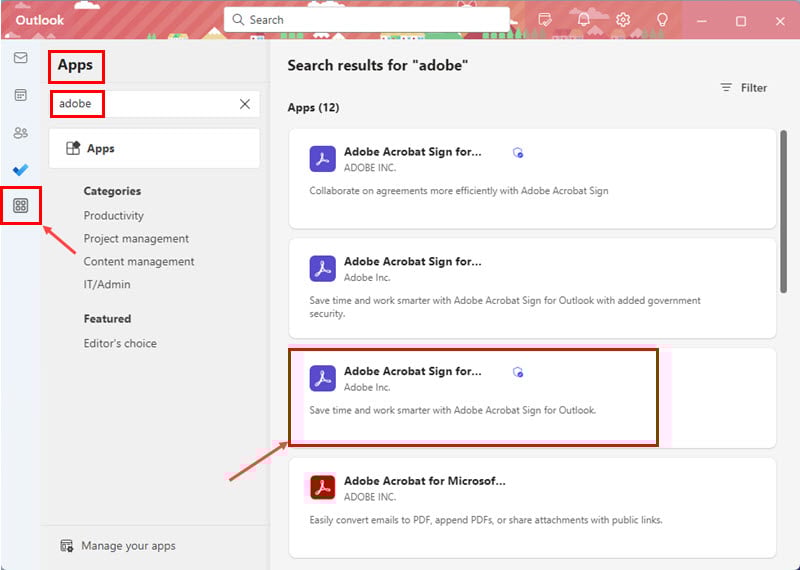The width and height of the screenshot is (800, 570).
Task: Click the Filter lines icon
Action: tap(726, 88)
